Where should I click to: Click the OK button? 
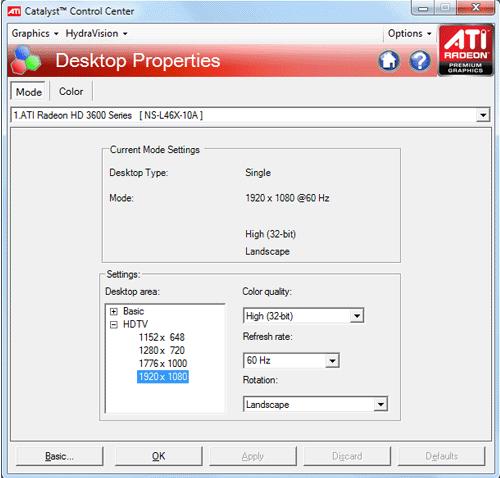(159, 456)
